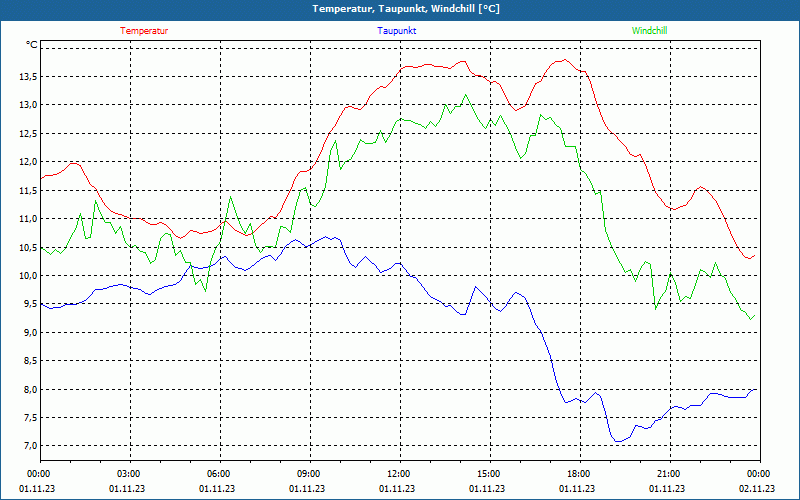The width and height of the screenshot is (800, 500).
Task: Click the 10,5 value on y-axis
Action: tap(28, 247)
